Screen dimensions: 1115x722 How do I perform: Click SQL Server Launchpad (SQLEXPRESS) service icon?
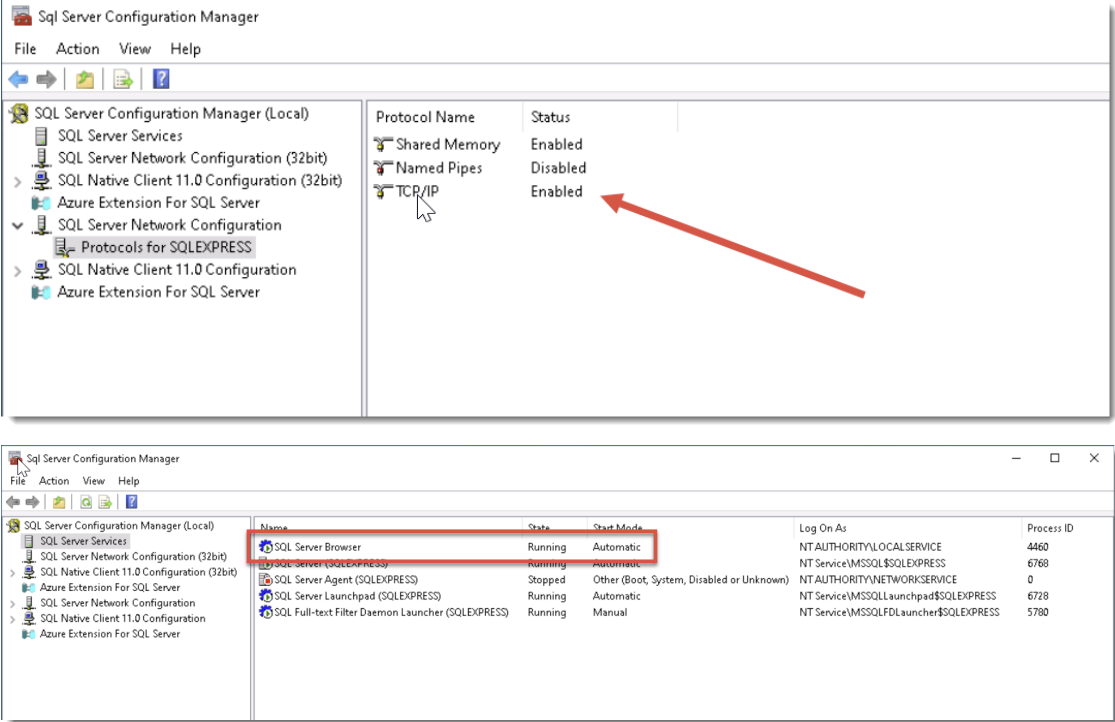pos(266,596)
